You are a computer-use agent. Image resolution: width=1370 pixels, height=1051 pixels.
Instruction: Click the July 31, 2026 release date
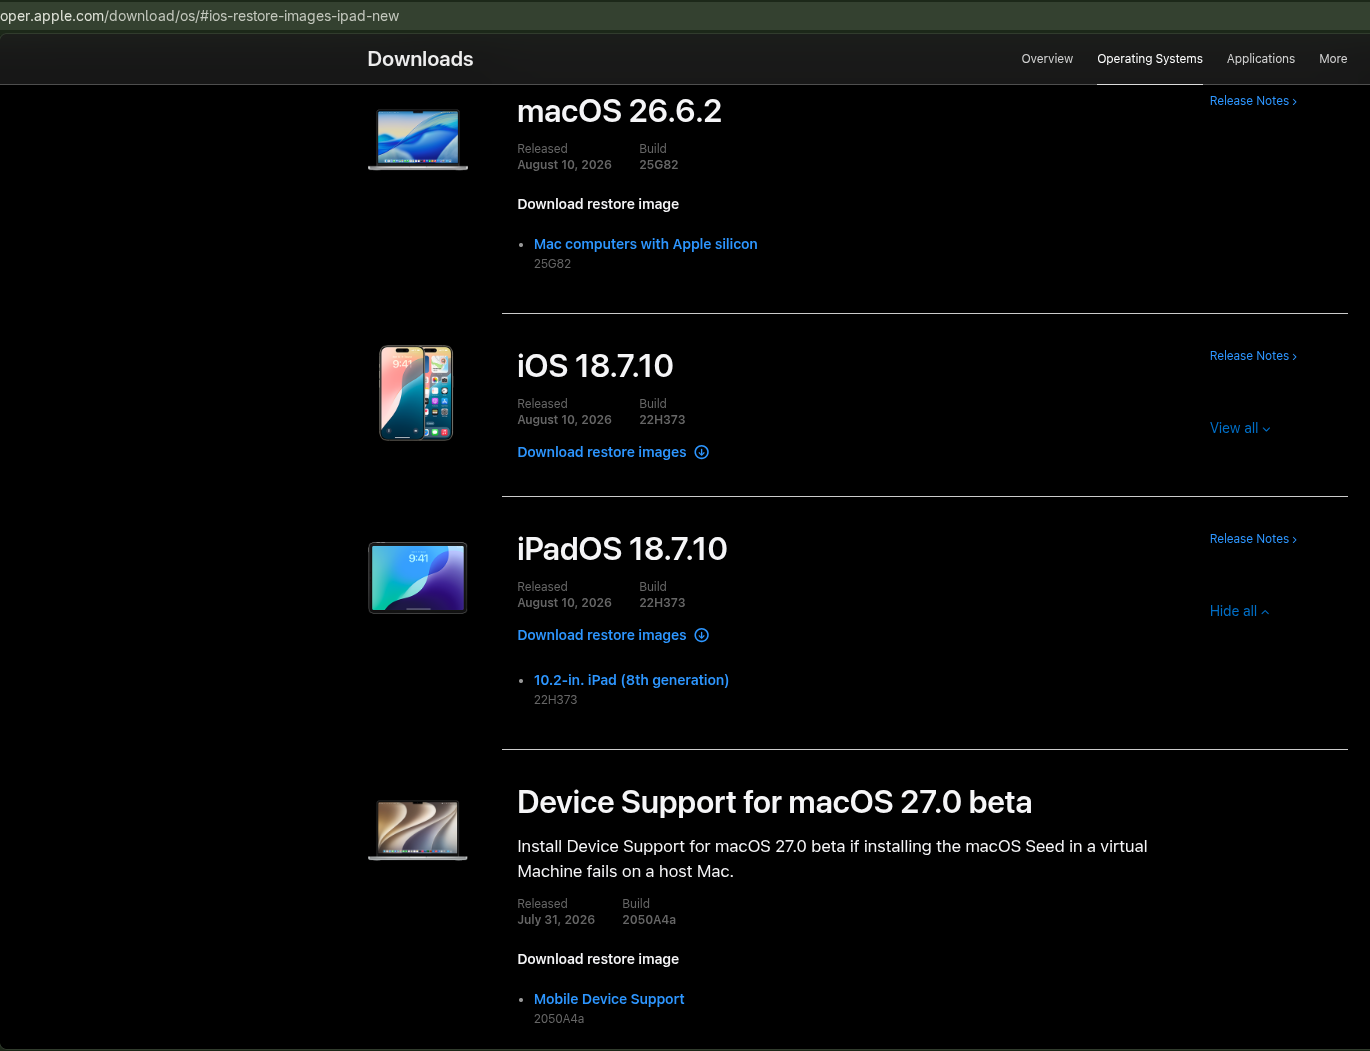pyautogui.click(x=556, y=920)
